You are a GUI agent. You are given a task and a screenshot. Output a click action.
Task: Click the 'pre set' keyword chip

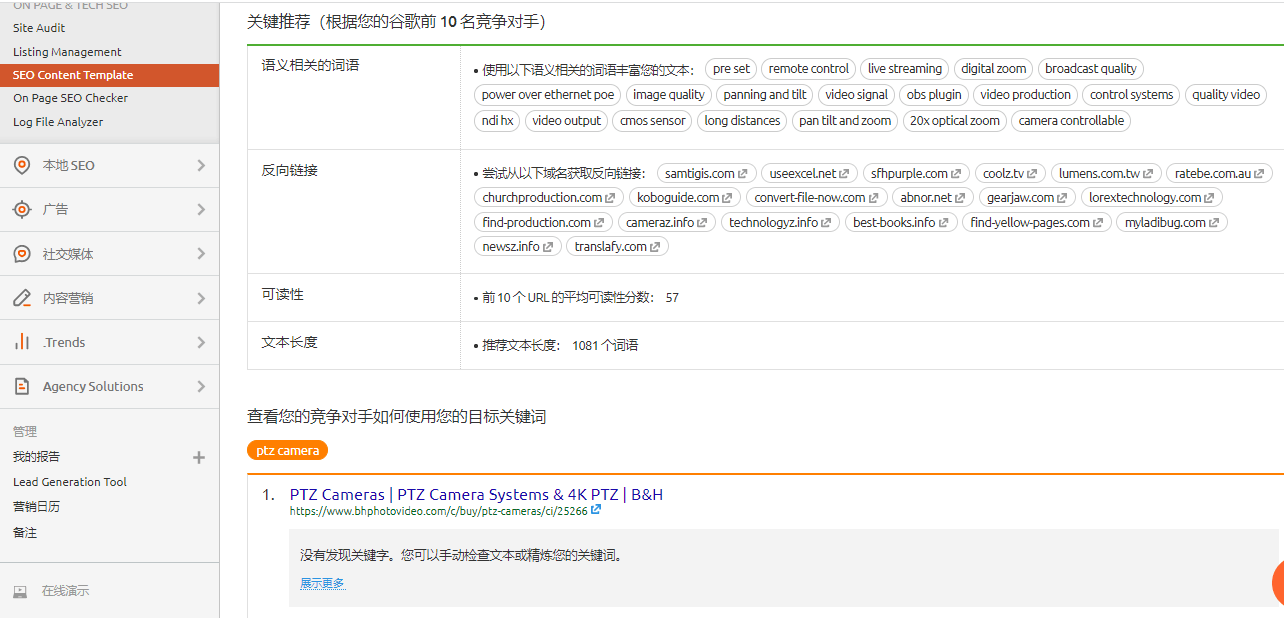tap(731, 69)
